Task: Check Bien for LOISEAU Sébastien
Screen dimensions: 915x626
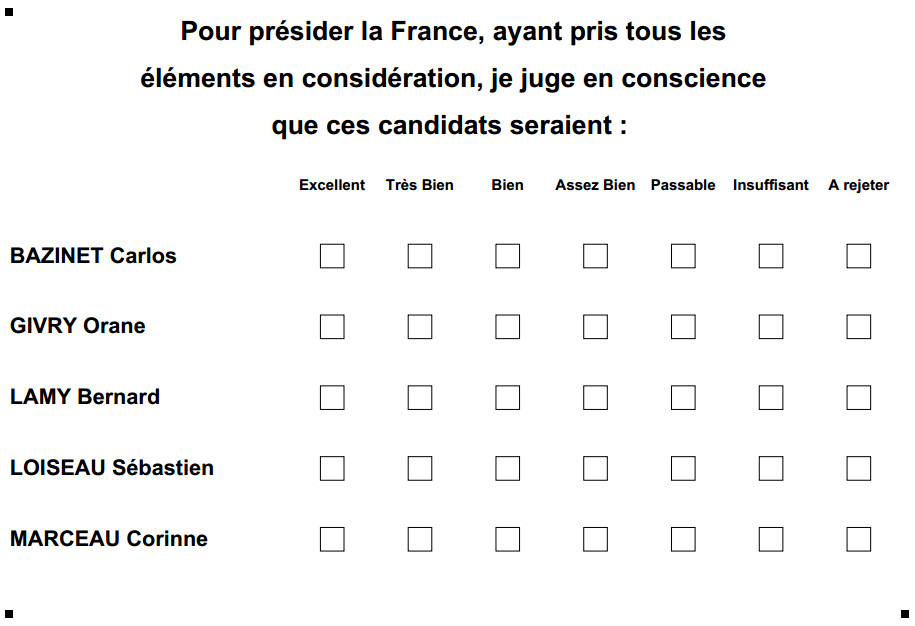Action: coord(507,469)
